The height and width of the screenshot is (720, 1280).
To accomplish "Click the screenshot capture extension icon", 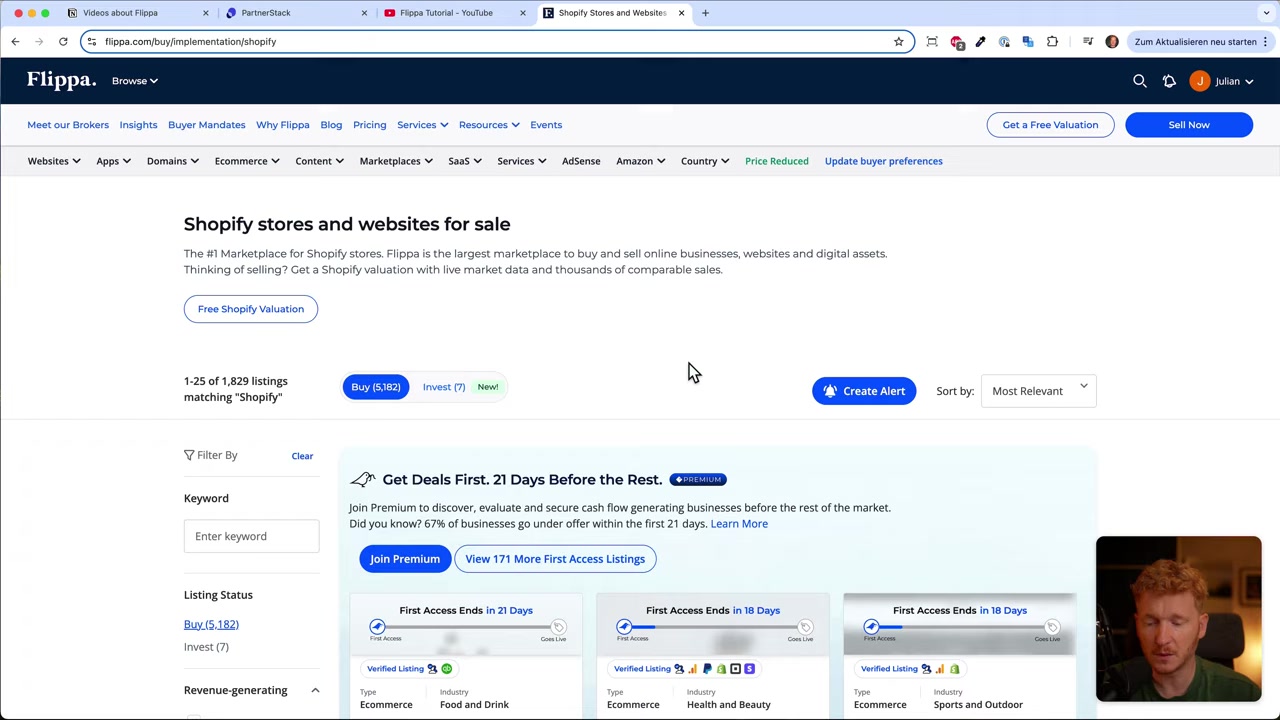I will (932, 41).
